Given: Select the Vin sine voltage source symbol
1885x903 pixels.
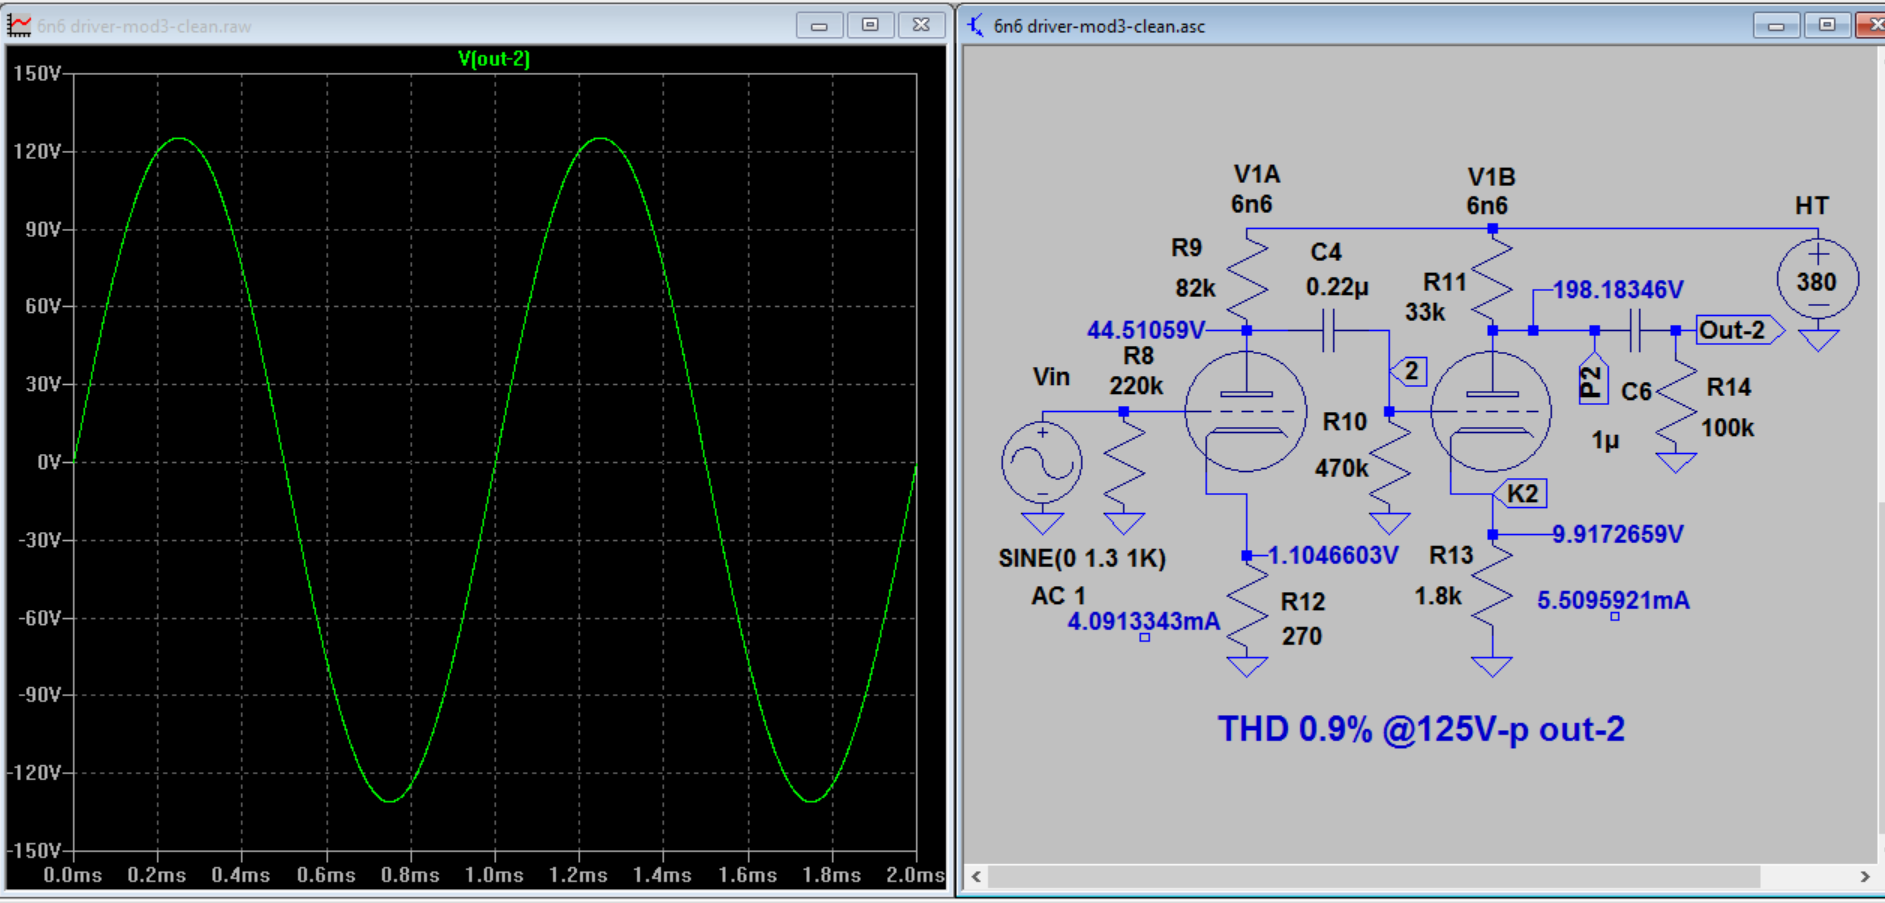Looking at the screenshot, I should click(x=1042, y=462).
